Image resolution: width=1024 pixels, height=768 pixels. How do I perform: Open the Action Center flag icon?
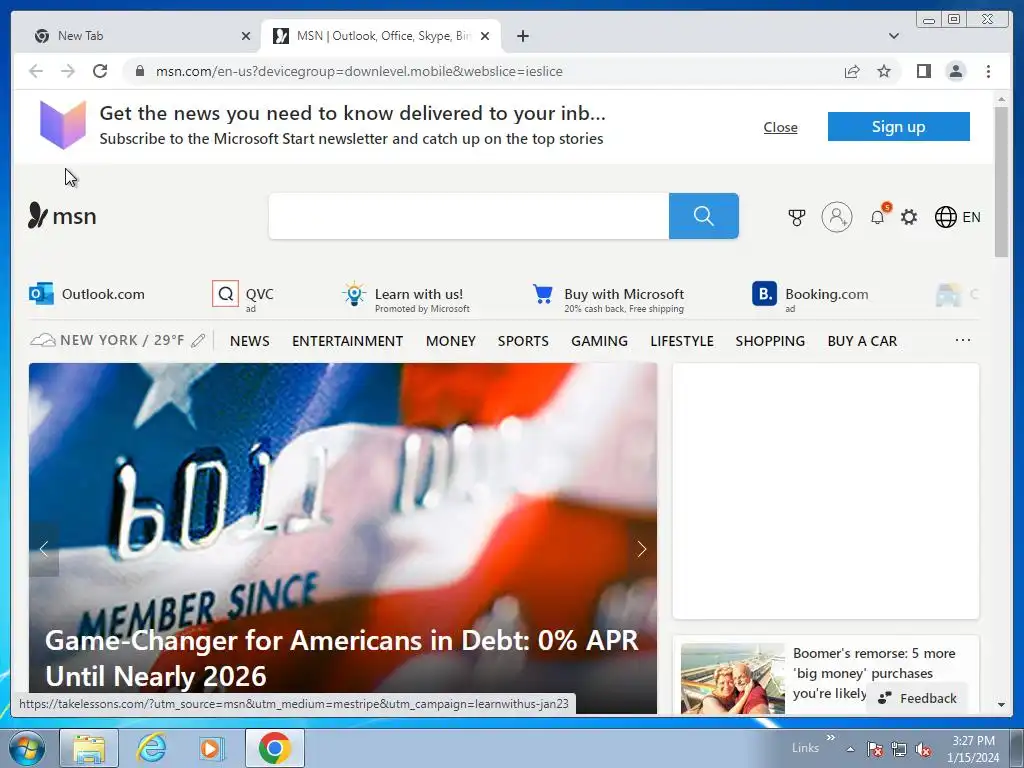[875, 749]
